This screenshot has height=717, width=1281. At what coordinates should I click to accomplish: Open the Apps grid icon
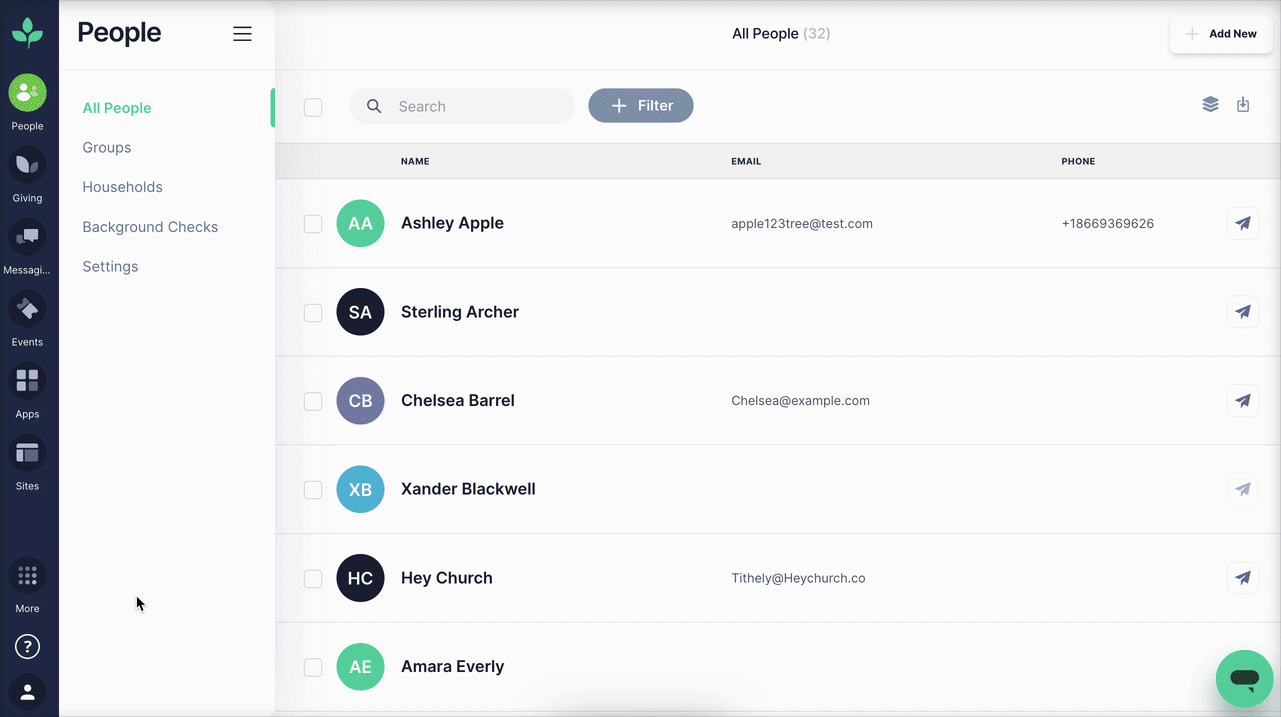tap(27, 381)
